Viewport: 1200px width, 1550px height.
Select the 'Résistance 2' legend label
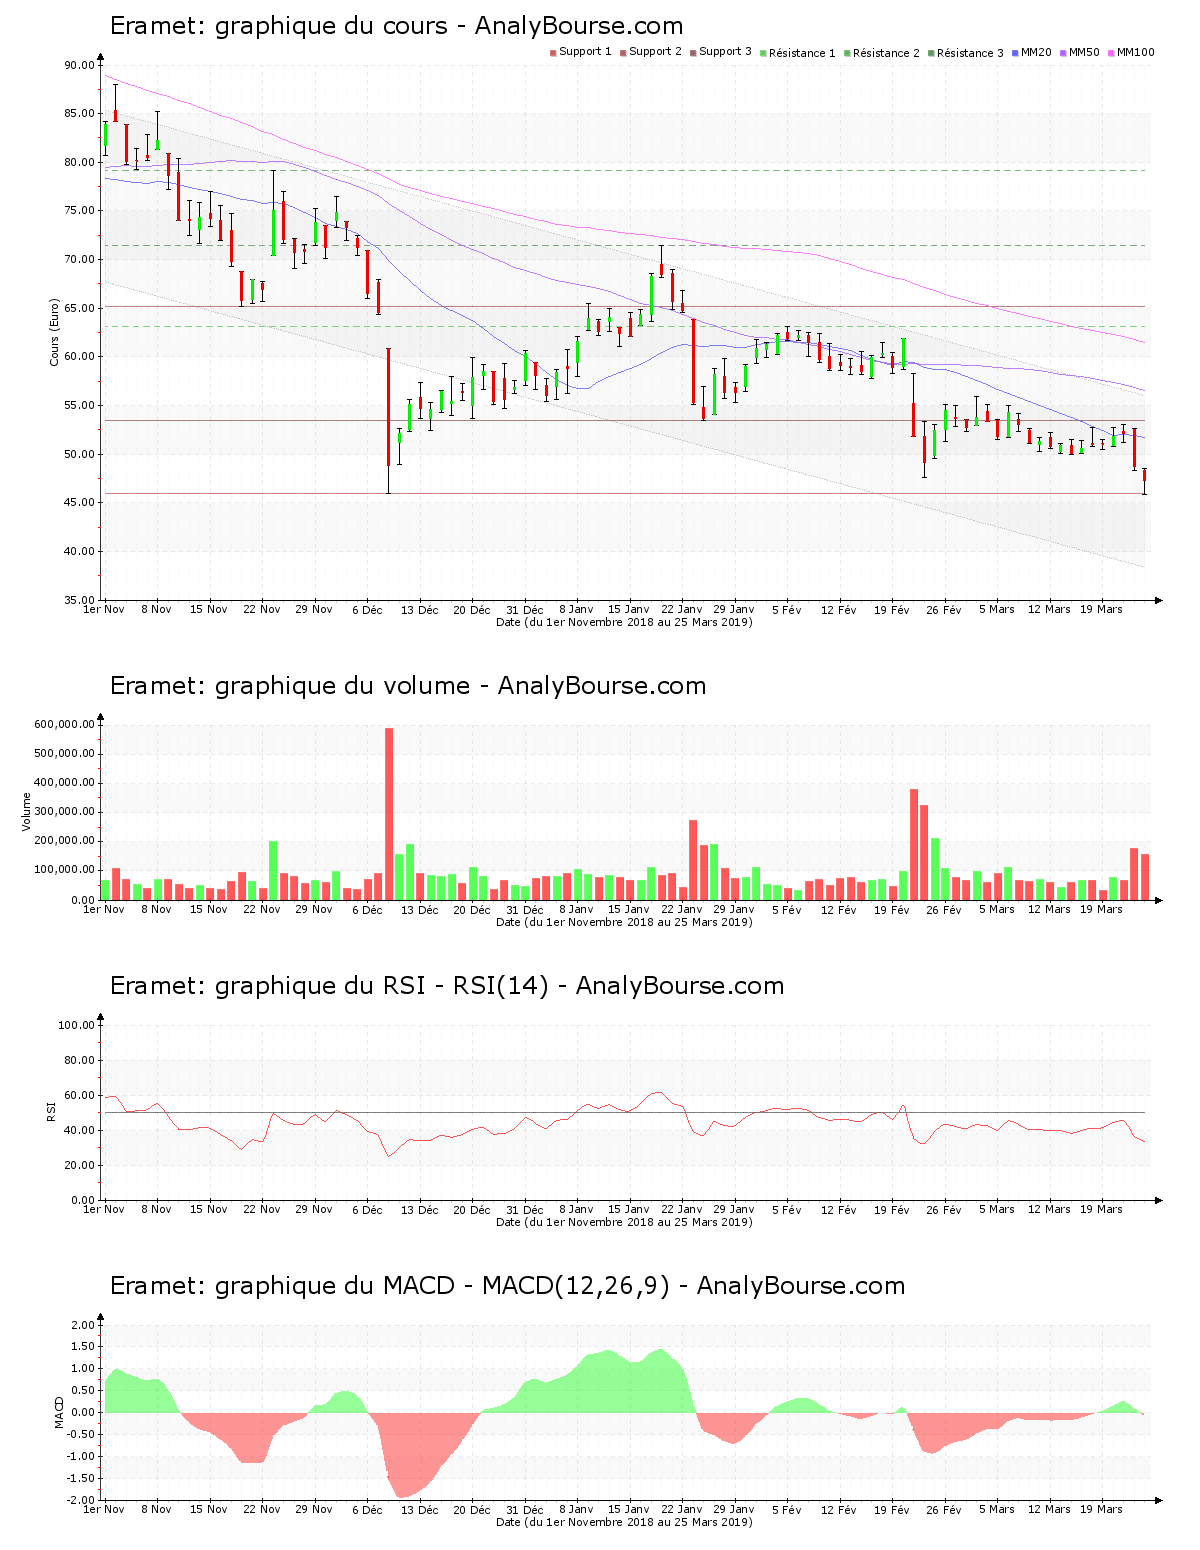pos(886,52)
